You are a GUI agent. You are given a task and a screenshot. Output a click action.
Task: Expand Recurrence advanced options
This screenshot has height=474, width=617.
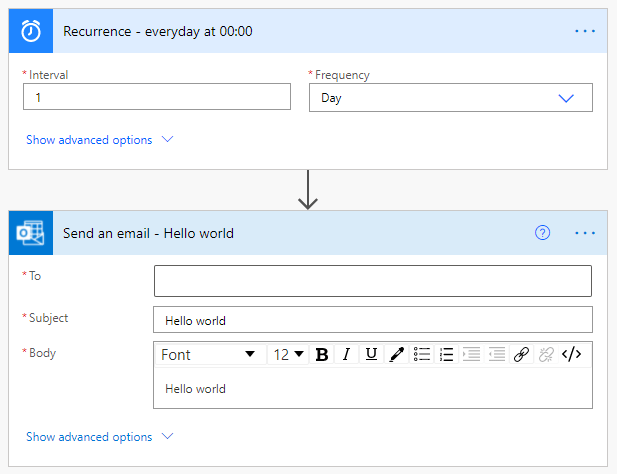100,140
